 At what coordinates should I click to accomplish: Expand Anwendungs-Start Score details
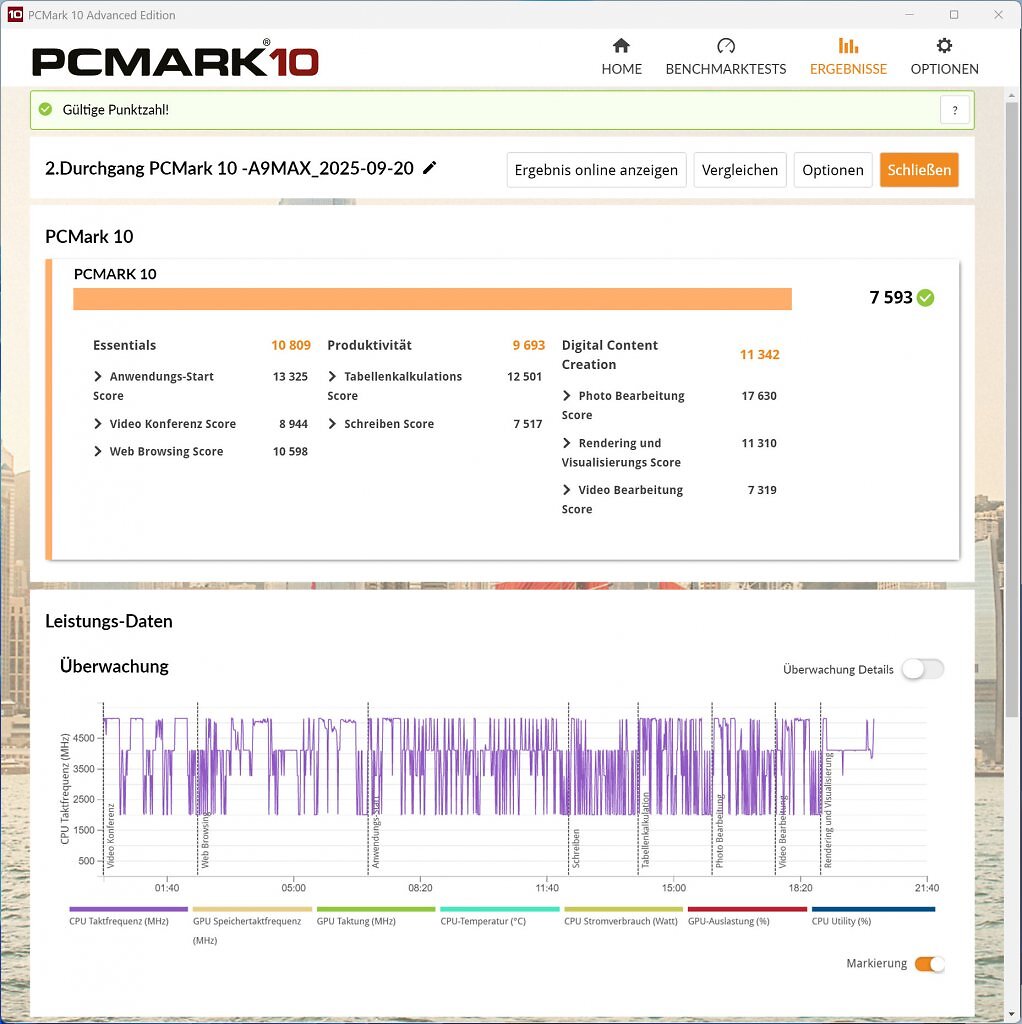point(98,376)
